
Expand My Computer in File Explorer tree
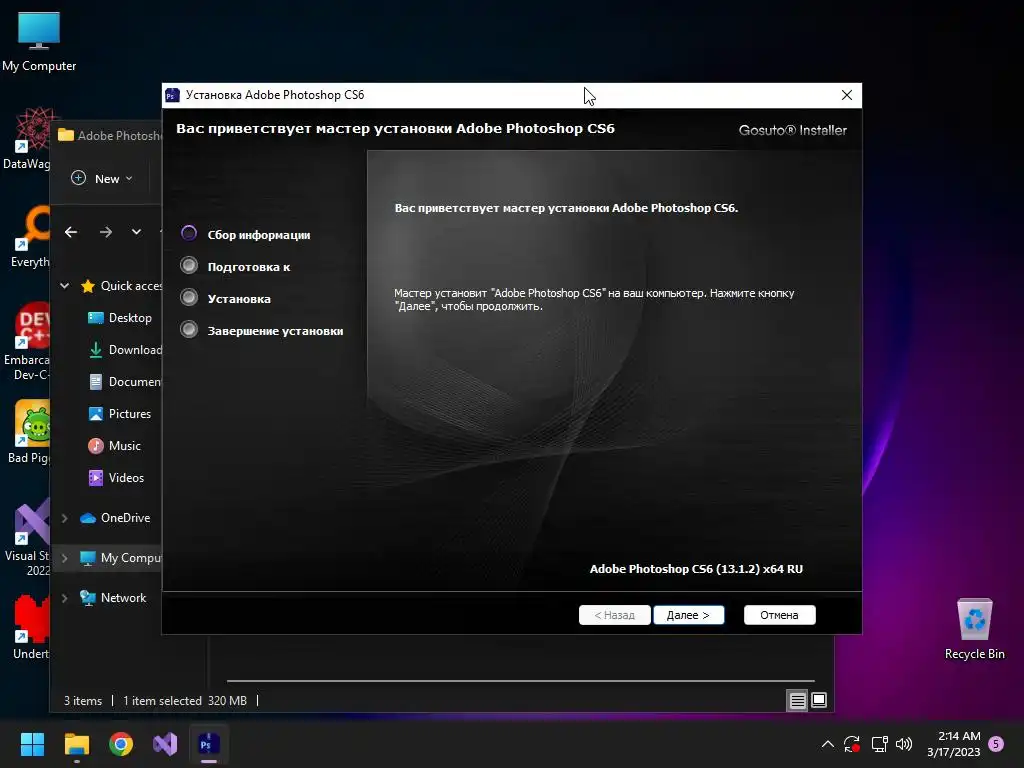click(65, 558)
